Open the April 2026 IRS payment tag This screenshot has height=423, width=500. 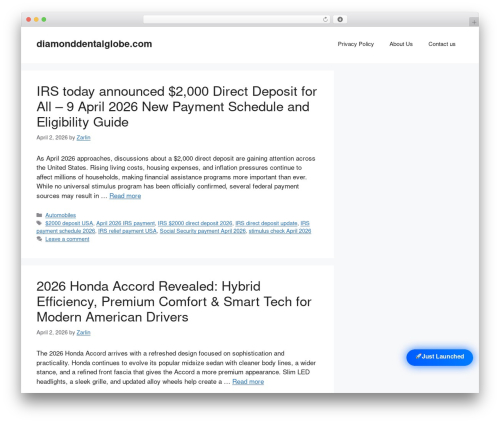[x=126, y=223]
